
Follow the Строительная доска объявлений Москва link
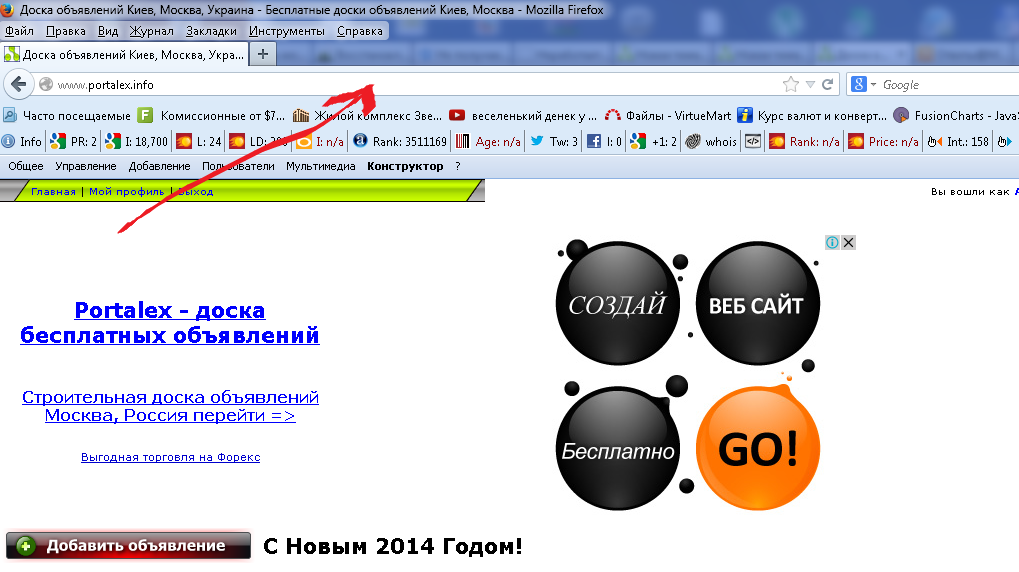pos(170,406)
